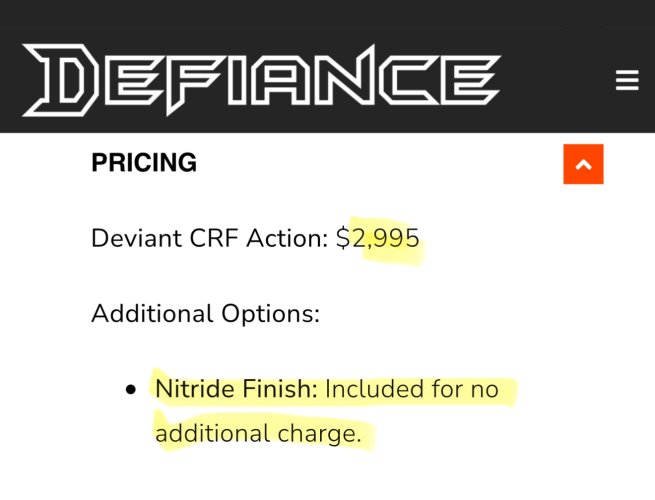Click the 'additional charge.' text line

pos(257,434)
